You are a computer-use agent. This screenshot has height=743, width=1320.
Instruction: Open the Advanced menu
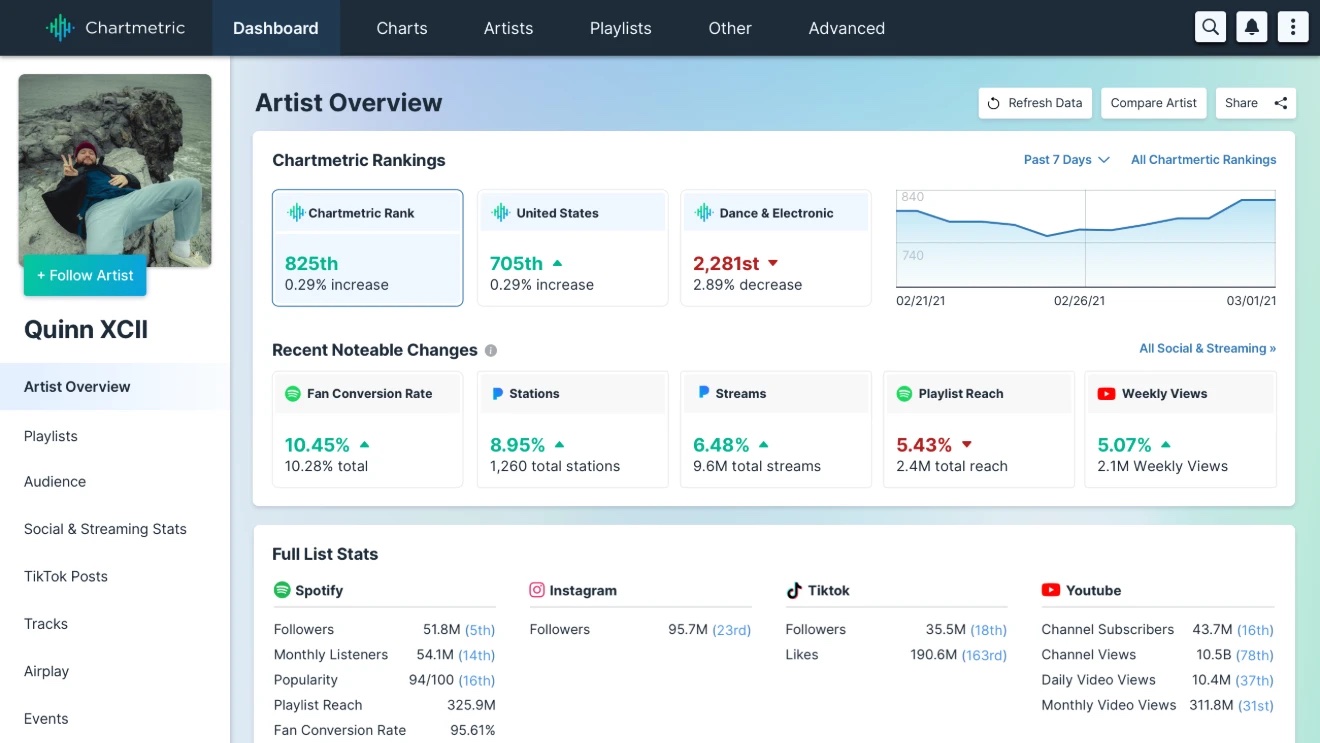click(x=847, y=28)
